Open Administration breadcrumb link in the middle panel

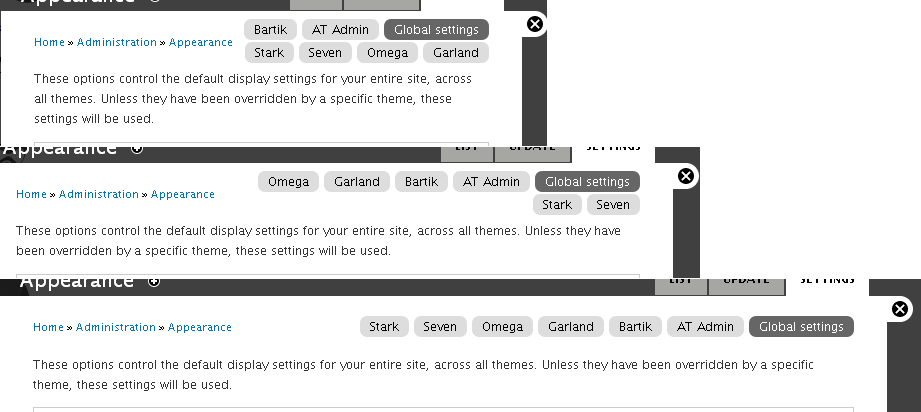coord(98,195)
